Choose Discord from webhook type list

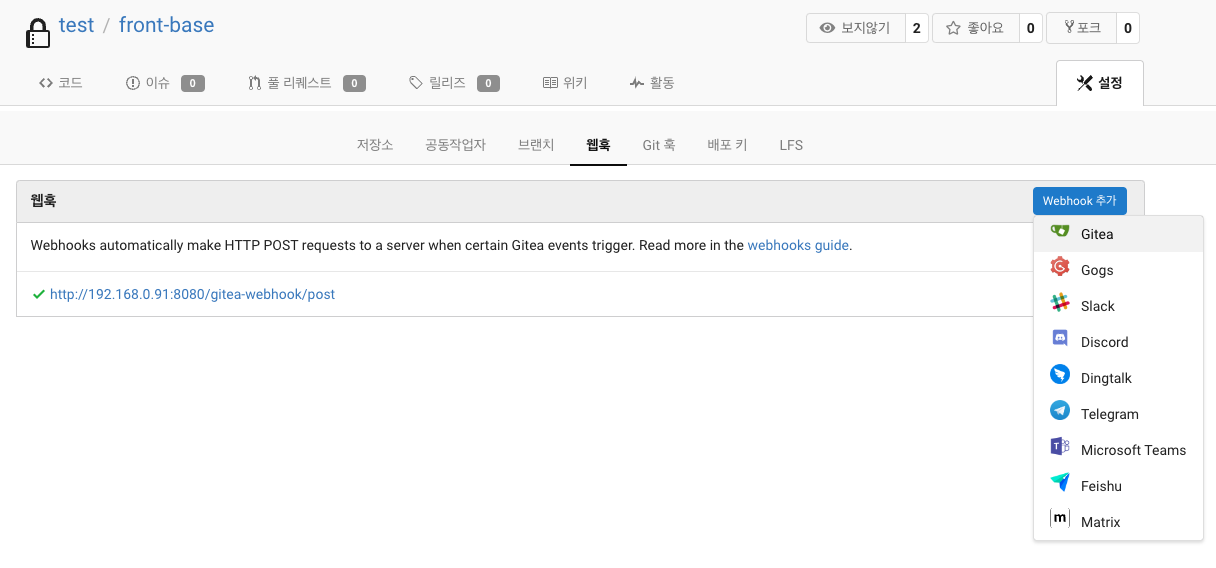coord(1118,342)
